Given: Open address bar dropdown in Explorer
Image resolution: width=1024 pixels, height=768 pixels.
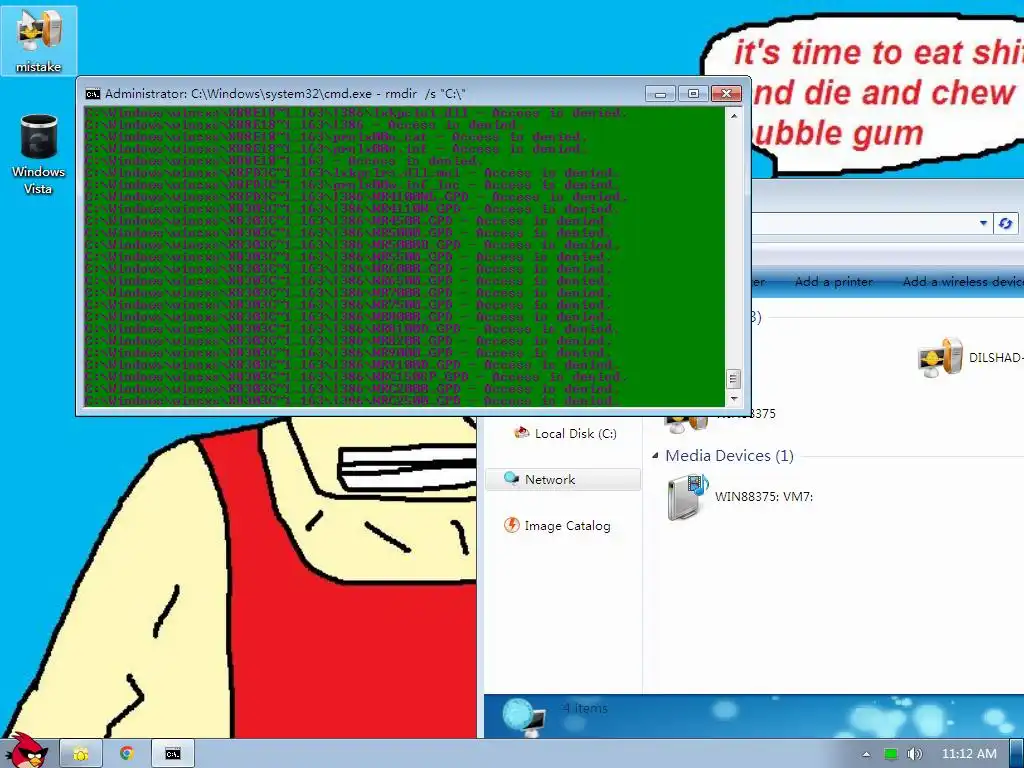Looking at the screenshot, I should [983, 223].
